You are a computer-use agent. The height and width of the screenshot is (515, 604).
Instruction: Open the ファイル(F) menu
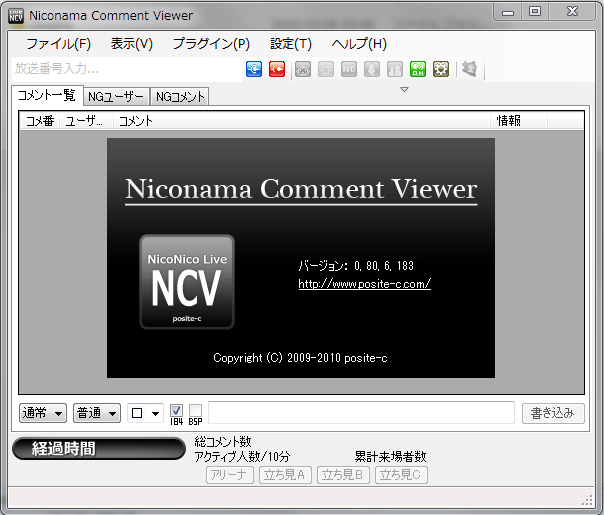59,44
